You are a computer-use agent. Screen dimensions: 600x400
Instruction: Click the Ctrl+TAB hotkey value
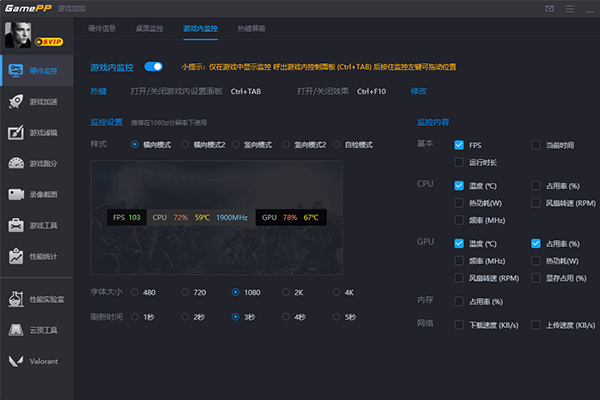246,91
